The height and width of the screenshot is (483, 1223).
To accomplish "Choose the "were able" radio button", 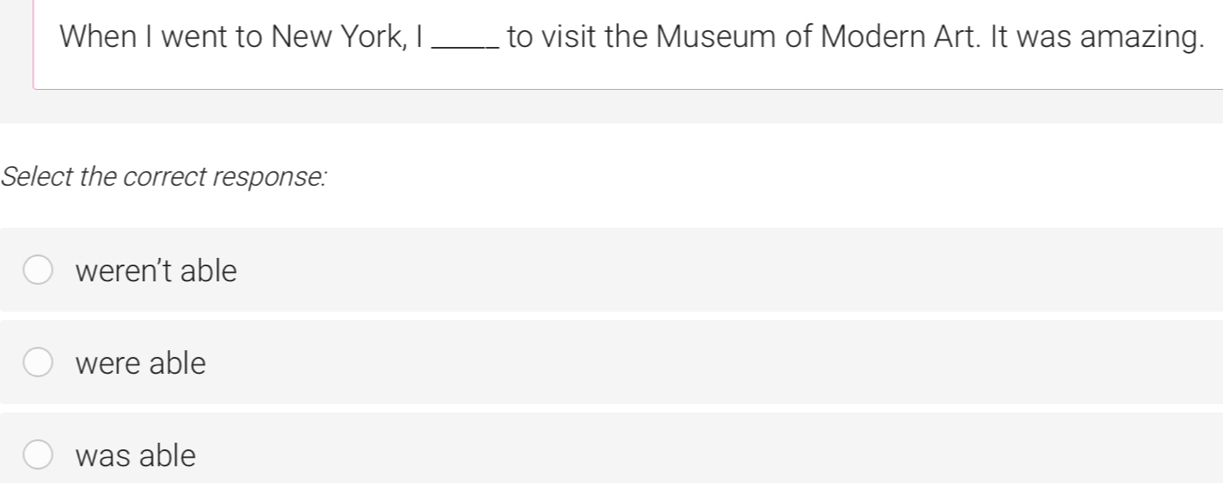I will (39, 364).
